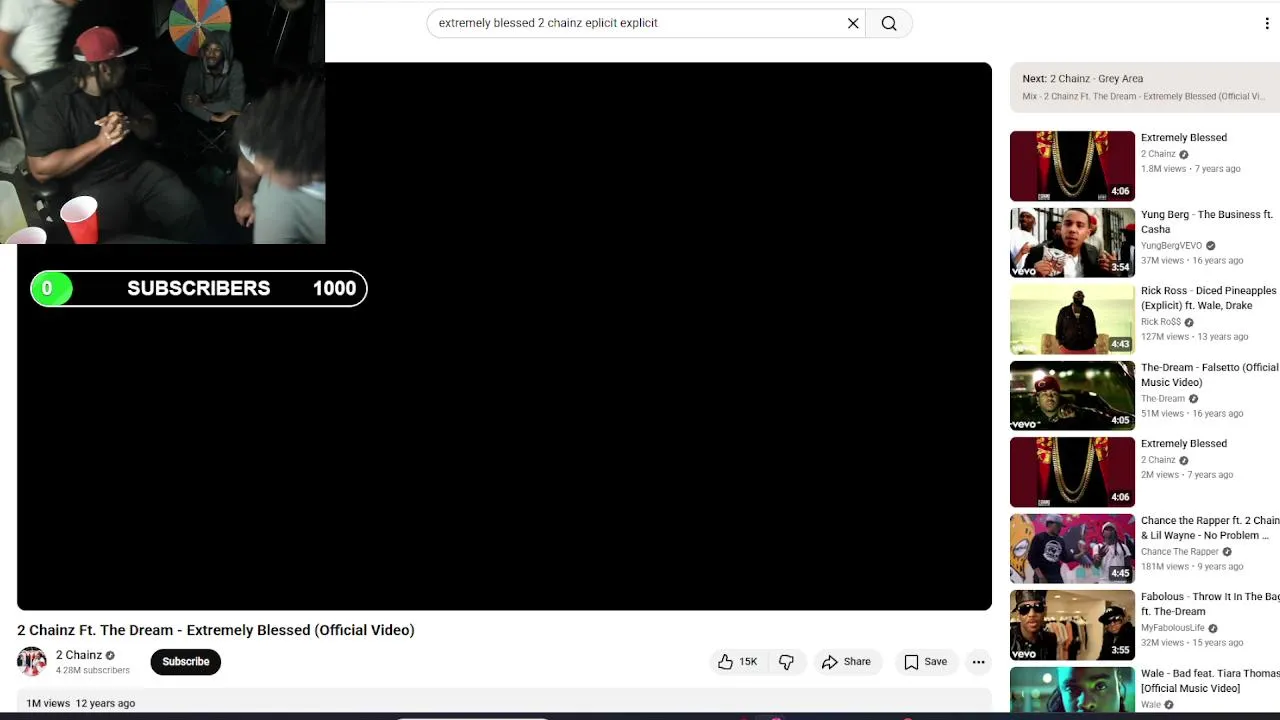Click 181M views 9 years ago text

[1193, 567]
